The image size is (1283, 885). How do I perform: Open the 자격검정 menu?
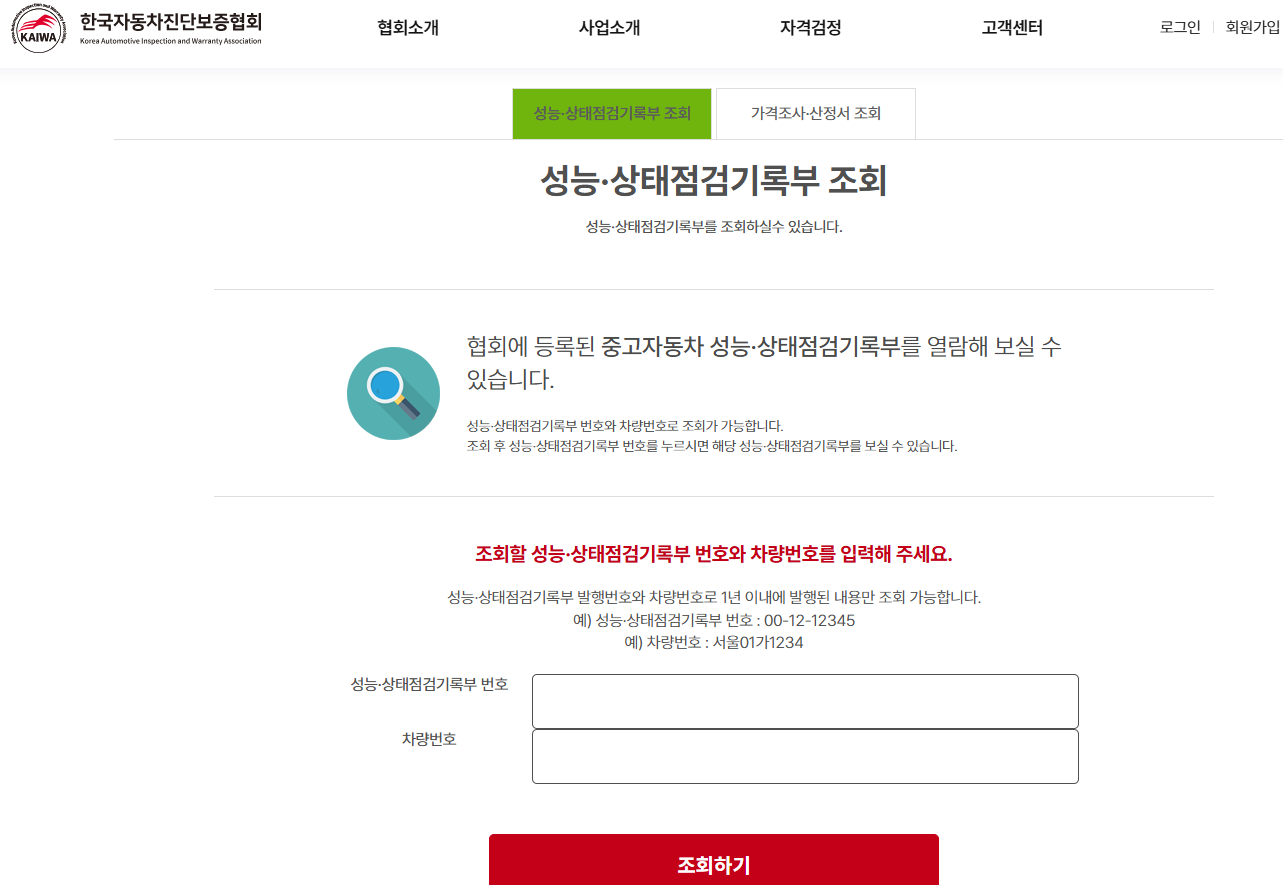click(810, 28)
